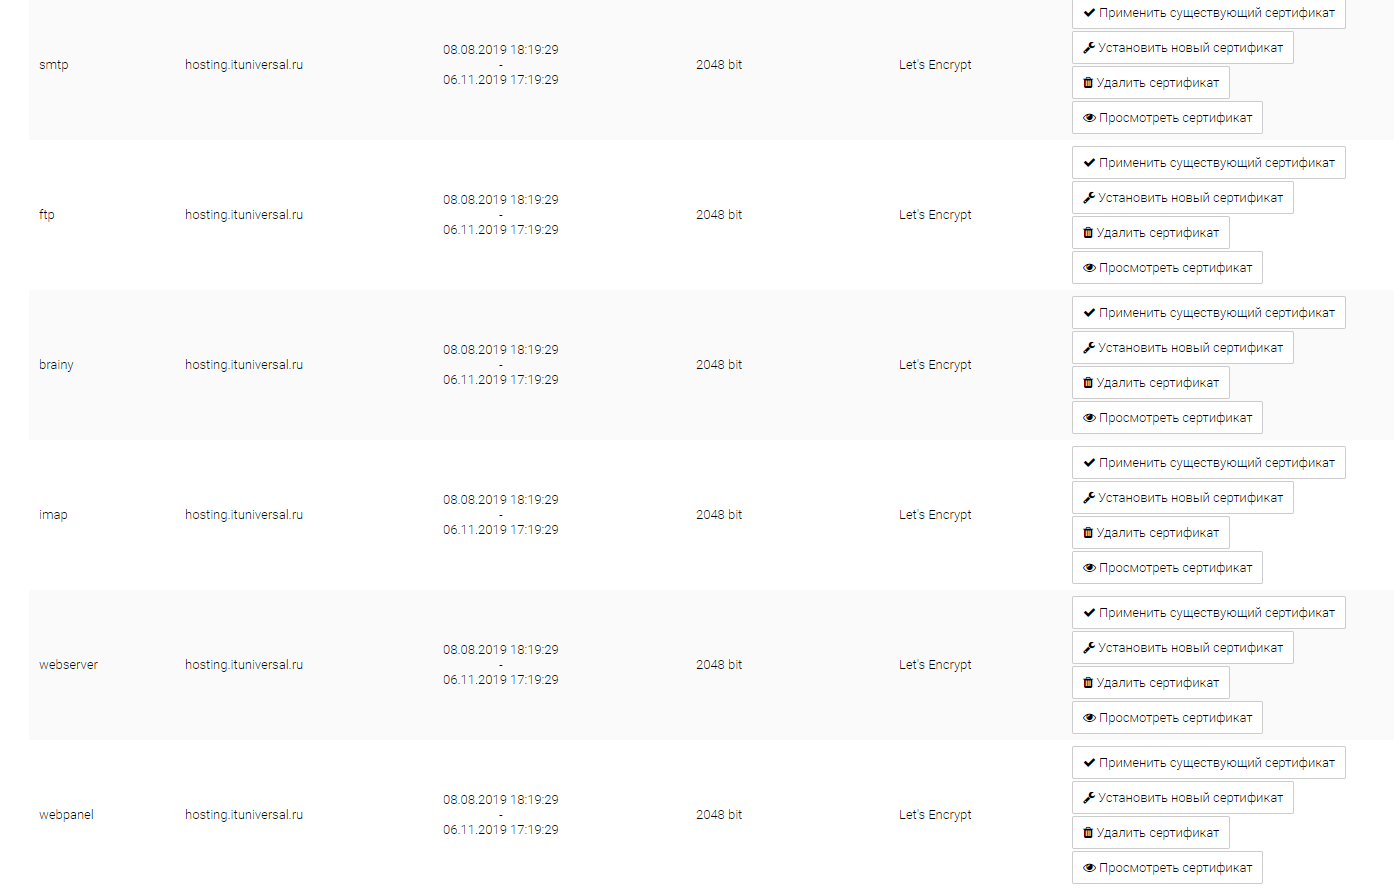View the imap certificate
This screenshot has width=1394, height=896.
pyautogui.click(x=1167, y=568)
